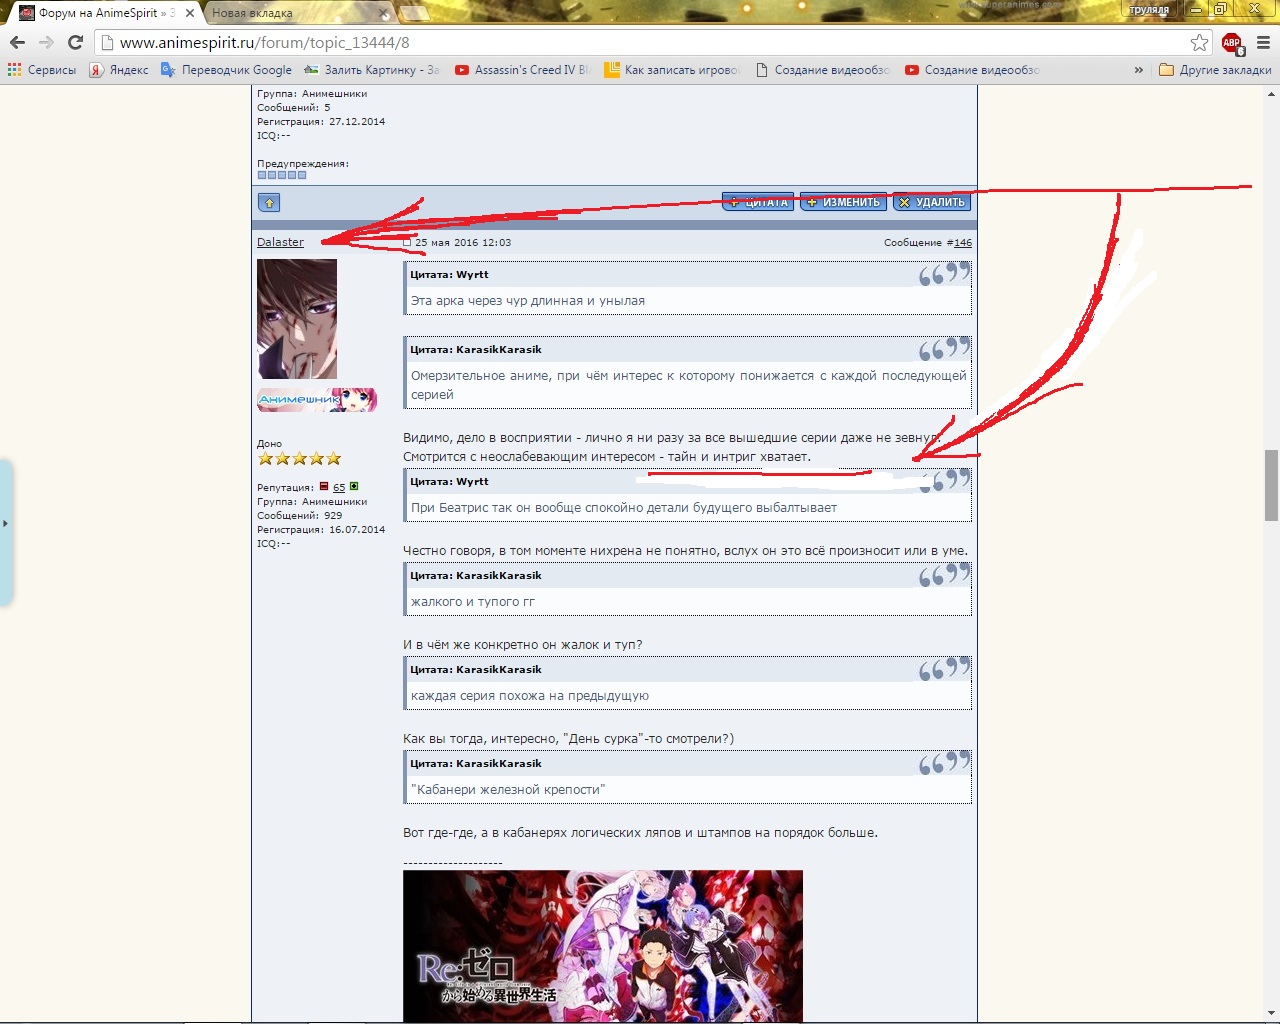Close the Новая вкладка tab
1280x1024 pixels.
(385, 13)
